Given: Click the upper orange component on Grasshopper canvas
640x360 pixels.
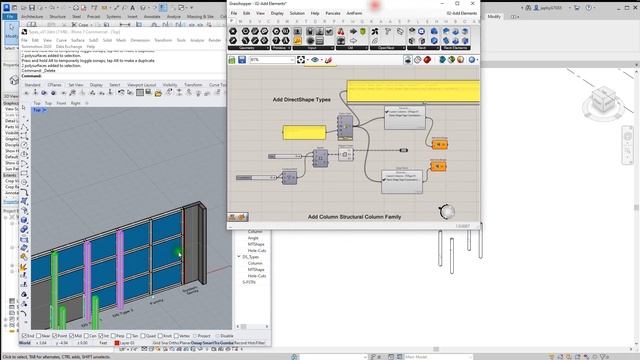Looking at the screenshot, I should [440, 144].
